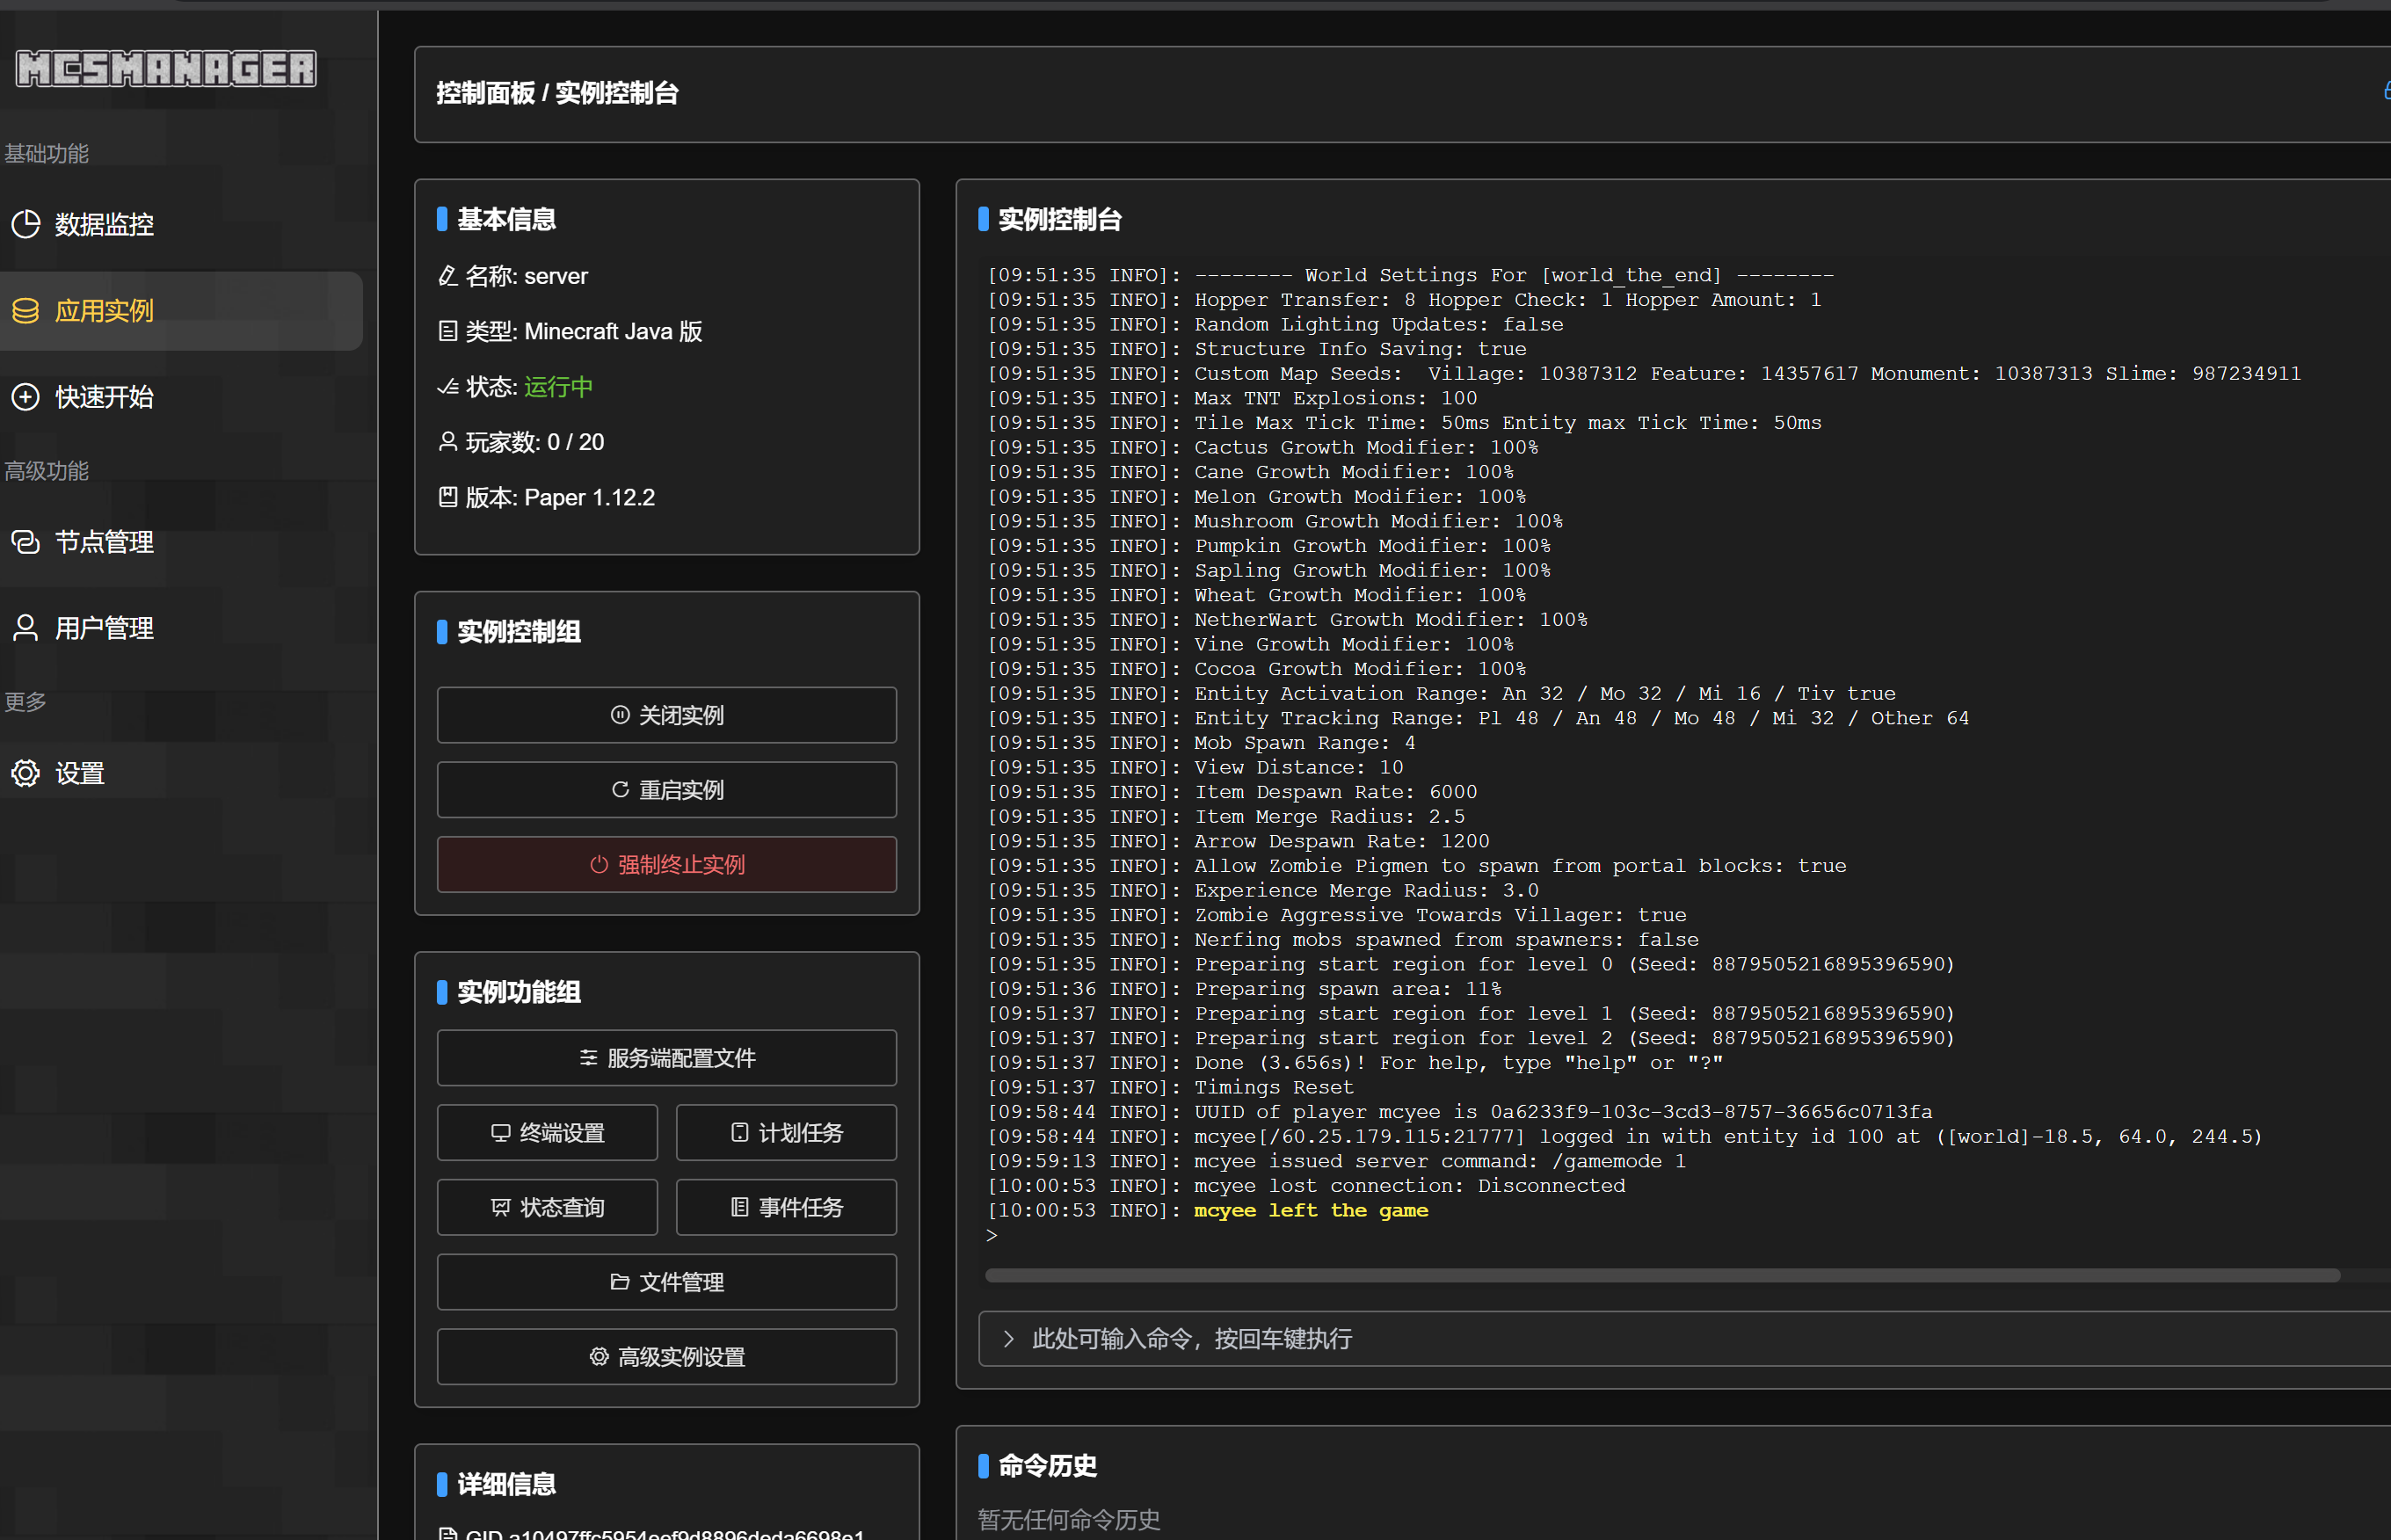The height and width of the screenshot is (1540, 2391).
Task: Click the 运行中 status text
Action: (x=558, y=387)
